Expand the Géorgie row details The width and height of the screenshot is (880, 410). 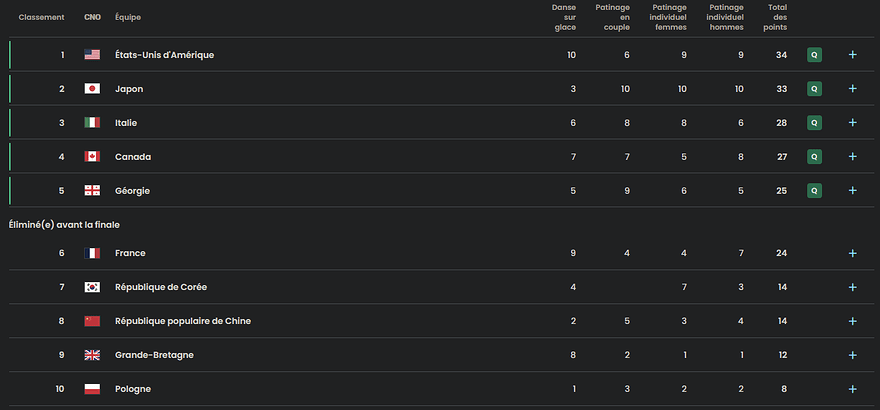(852, 191)
